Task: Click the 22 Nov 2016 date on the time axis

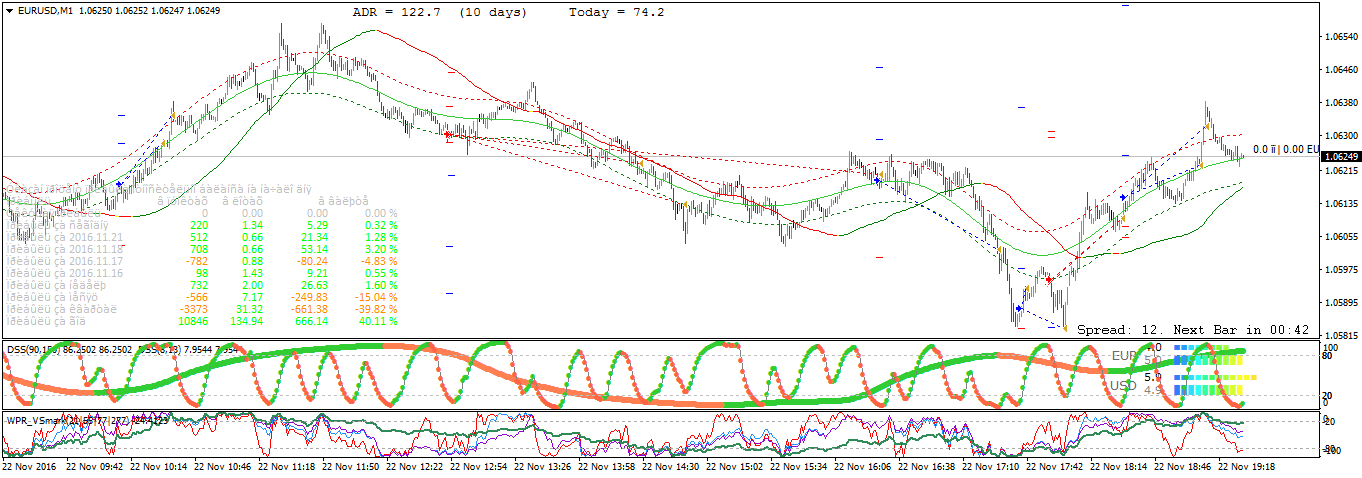Action: [x=31, y=466]
